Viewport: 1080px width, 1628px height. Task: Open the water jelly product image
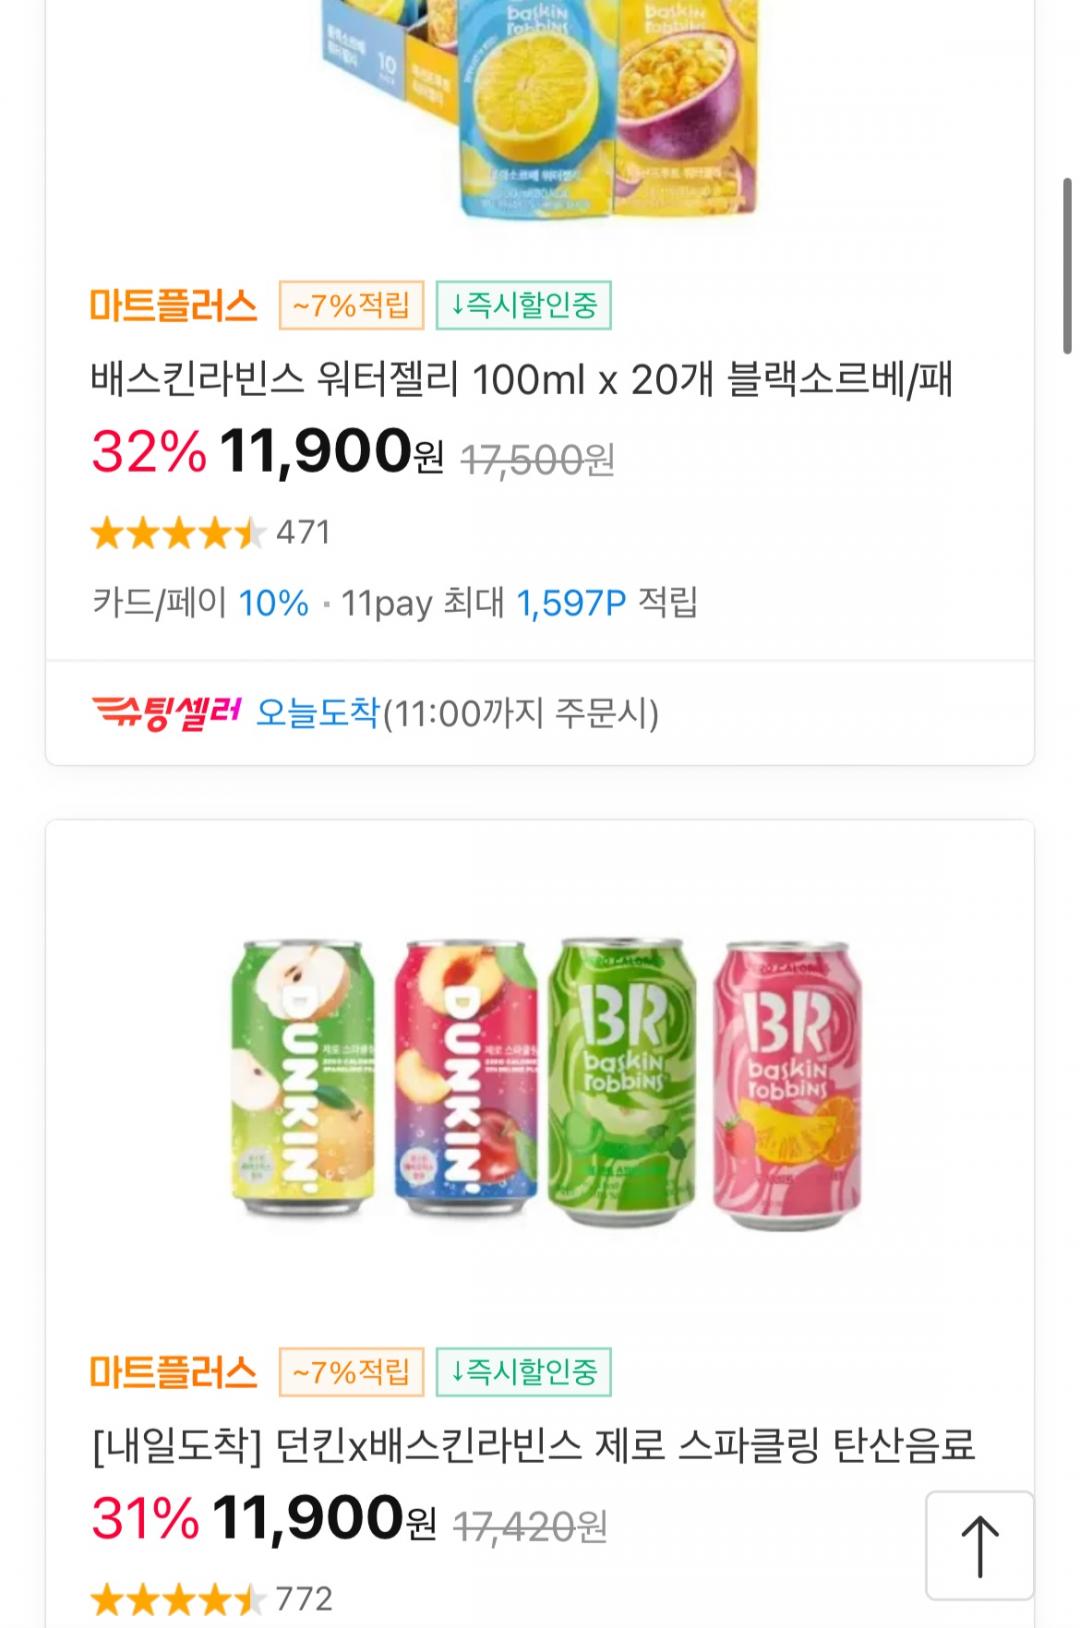pyautogui.click(x=540, y=110)
